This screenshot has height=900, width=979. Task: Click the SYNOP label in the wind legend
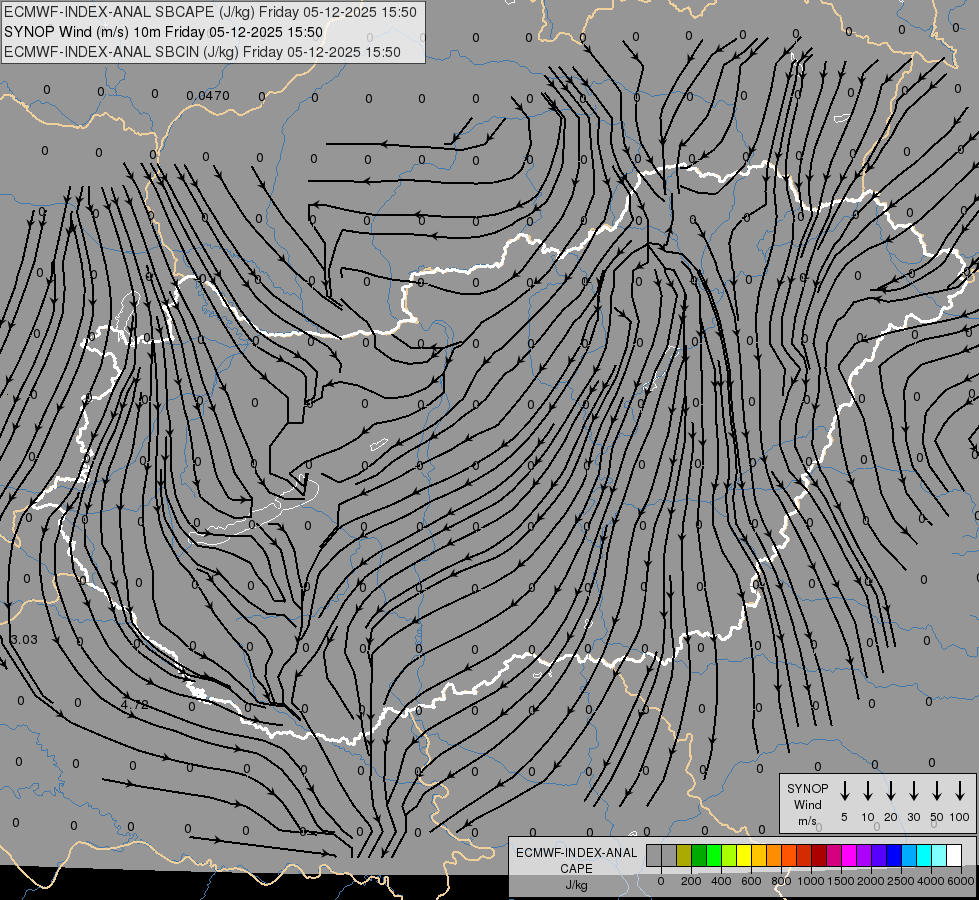click(x=807, y=788)
